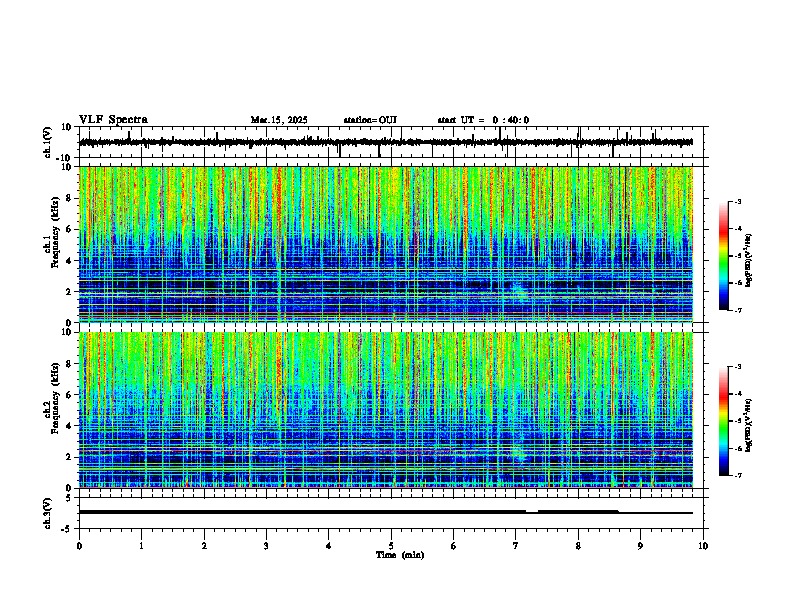Click the ch.2 spectrogram plot
This screenshot has height=612, width=792.
[x=386, y=410]
